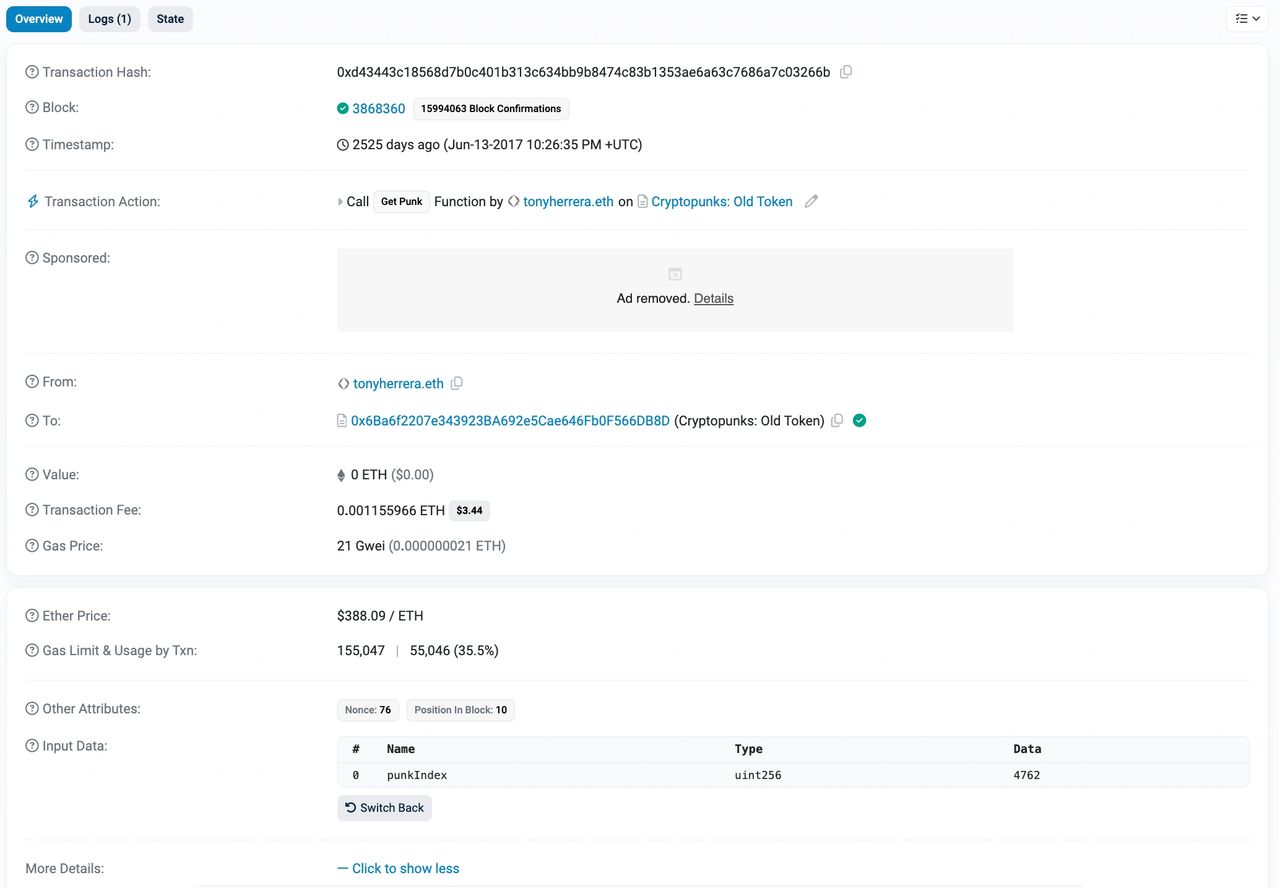Click the punkIndex name cell
The image size is (1280, 888).
[417, 775]
